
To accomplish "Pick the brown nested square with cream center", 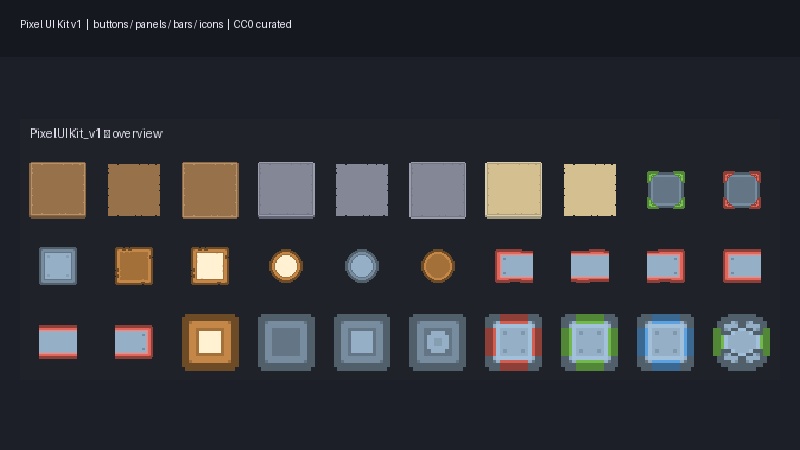I will tap(210, 342).
